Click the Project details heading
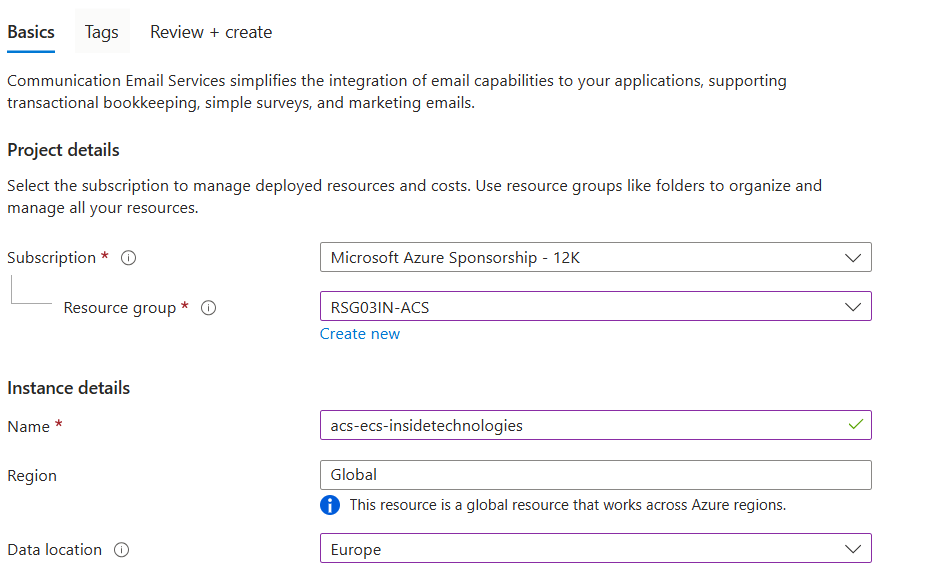 click(63, 150)
